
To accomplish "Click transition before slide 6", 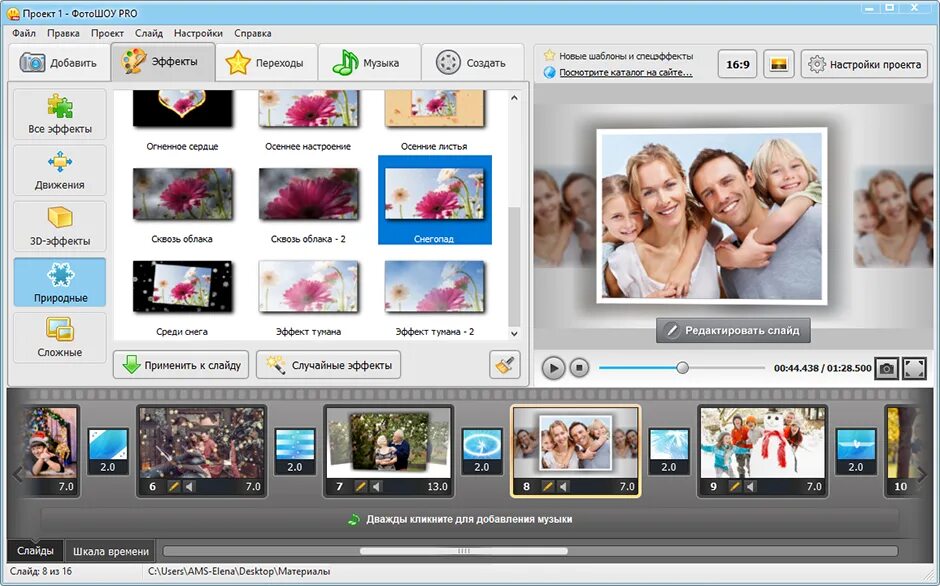I will 108,451.
